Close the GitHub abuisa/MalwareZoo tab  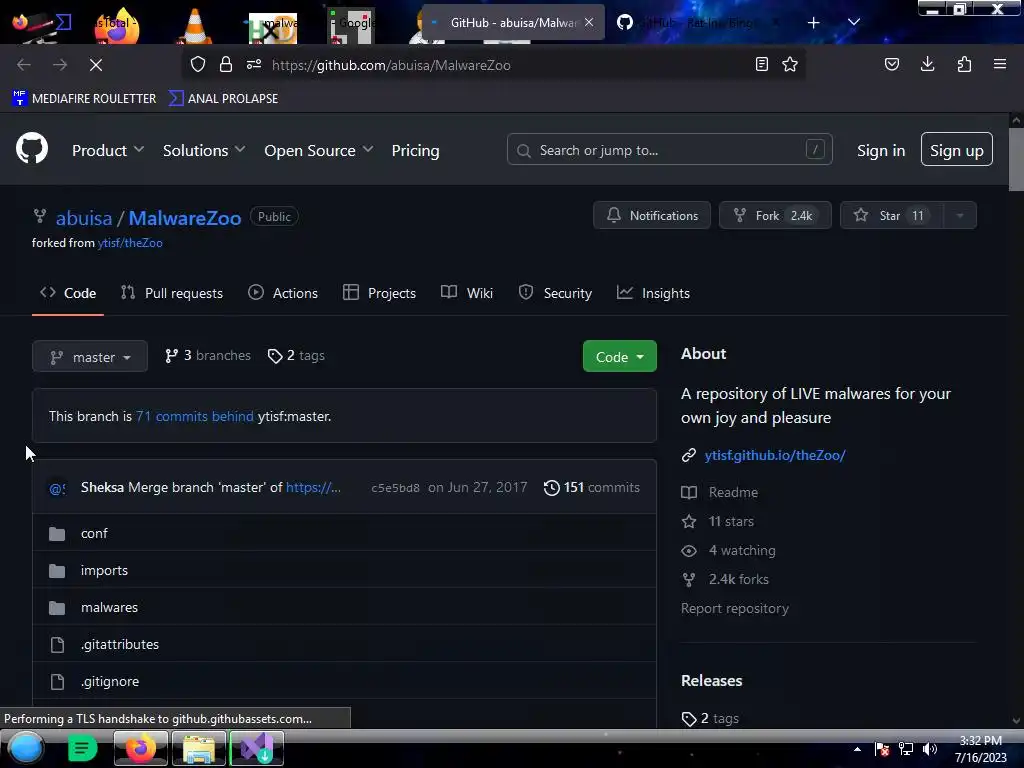[x=589, y=22]
